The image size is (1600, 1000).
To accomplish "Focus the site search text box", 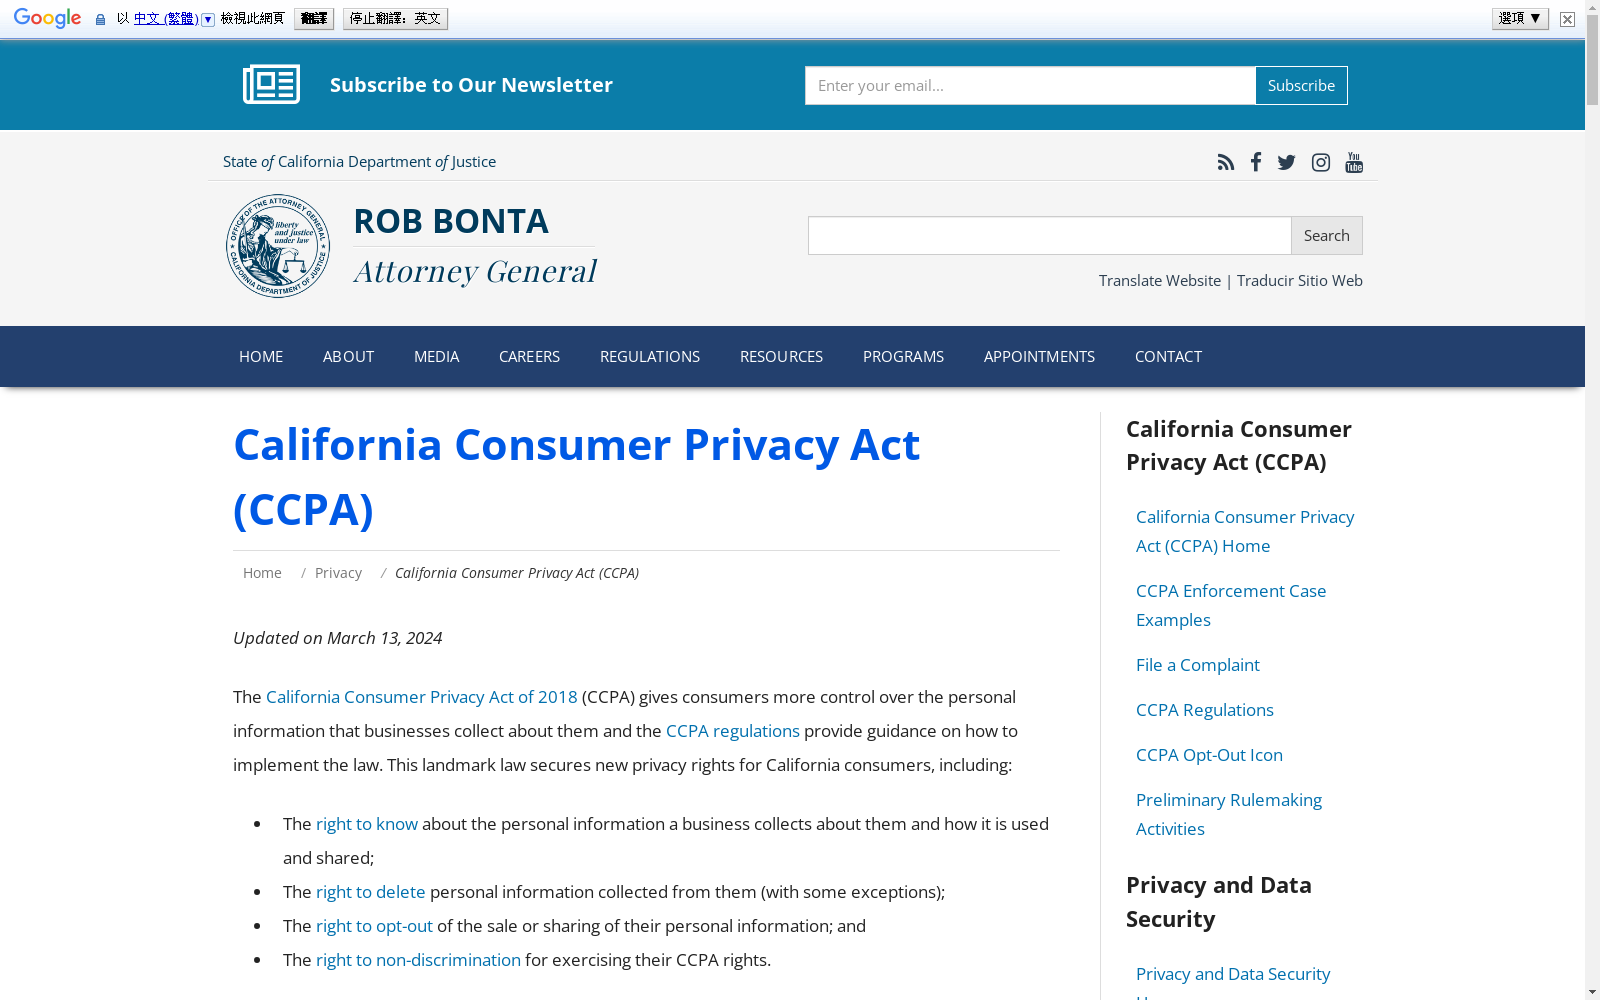I will click(1049, 236).
